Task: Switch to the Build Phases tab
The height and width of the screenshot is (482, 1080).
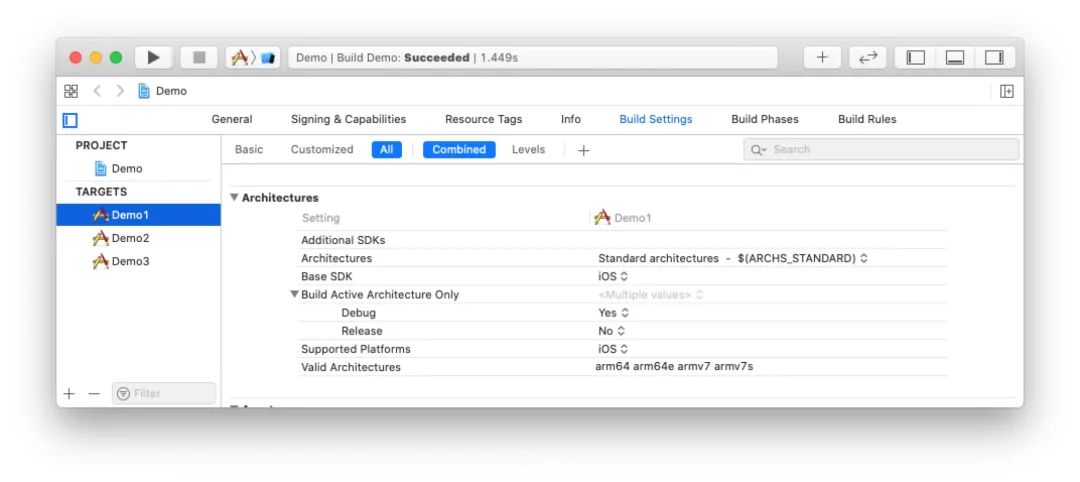Action: point(764,119)
